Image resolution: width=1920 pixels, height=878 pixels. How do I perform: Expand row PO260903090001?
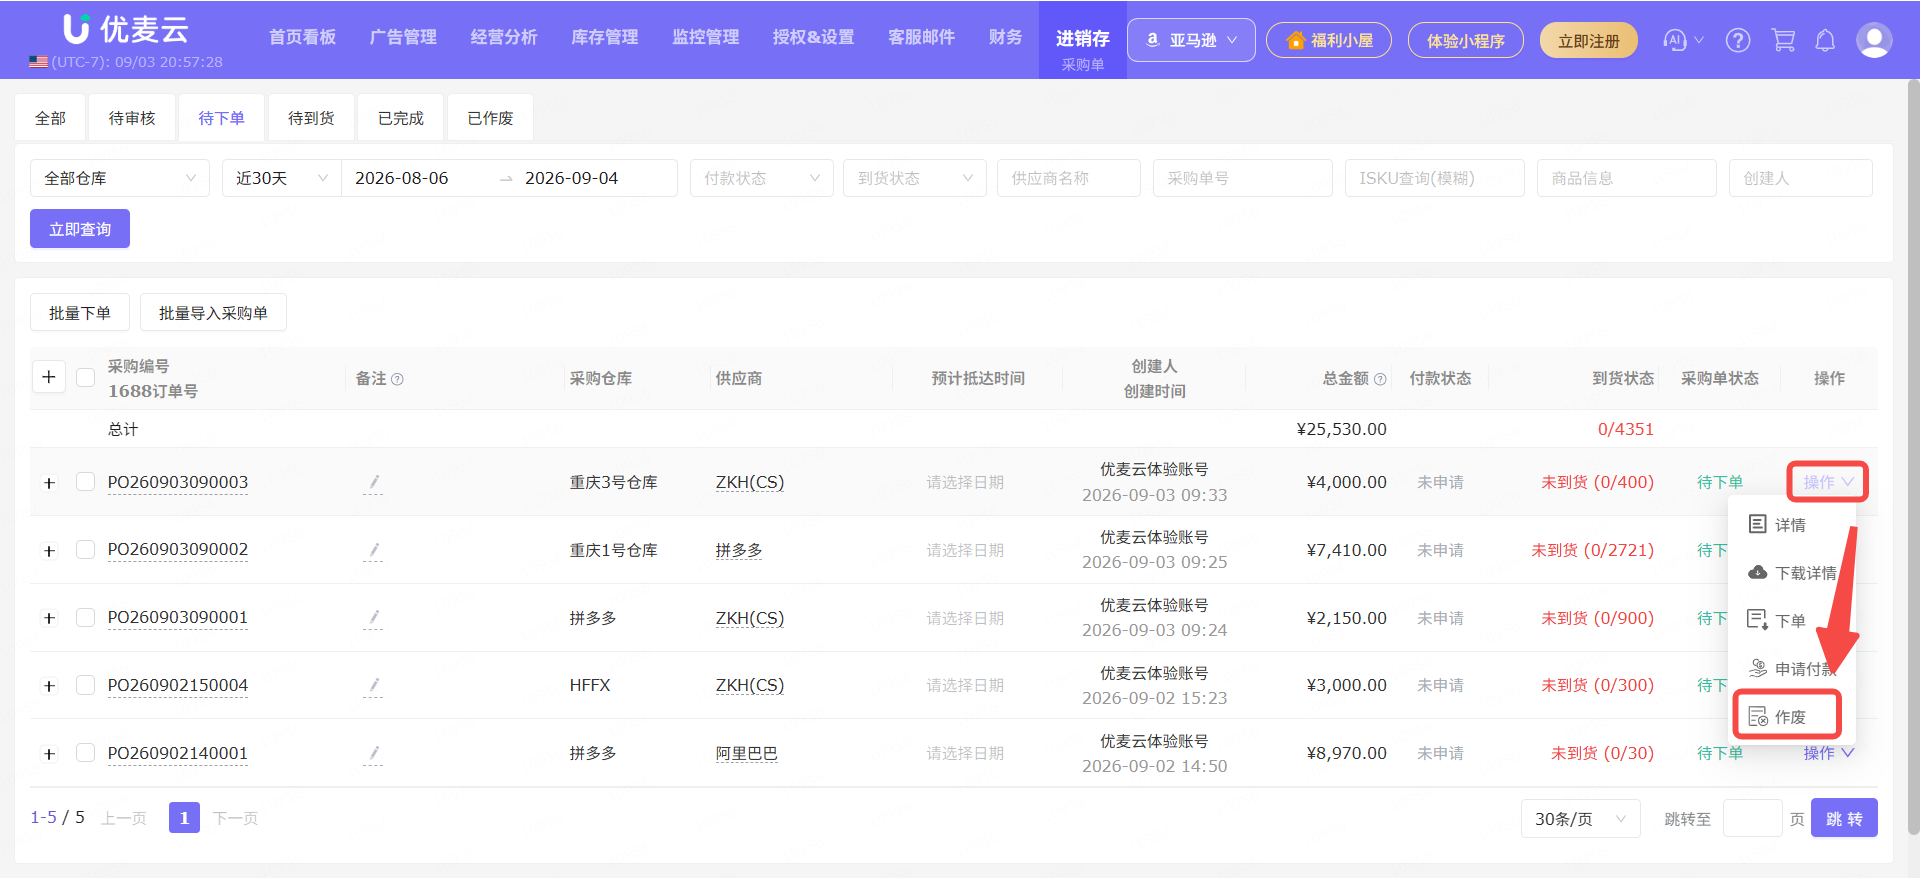(x=49, y=618)
